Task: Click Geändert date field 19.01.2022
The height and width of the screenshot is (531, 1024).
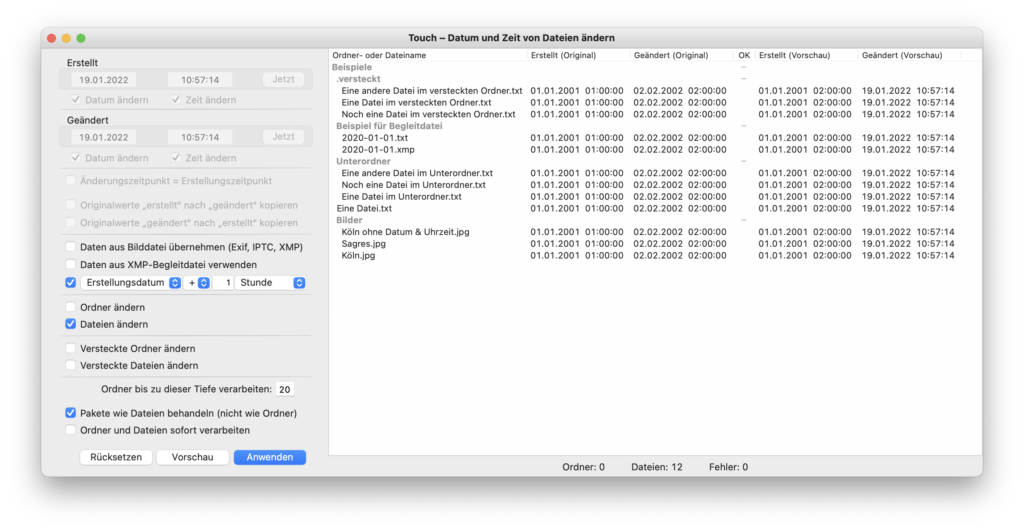Action: (104, 137)
